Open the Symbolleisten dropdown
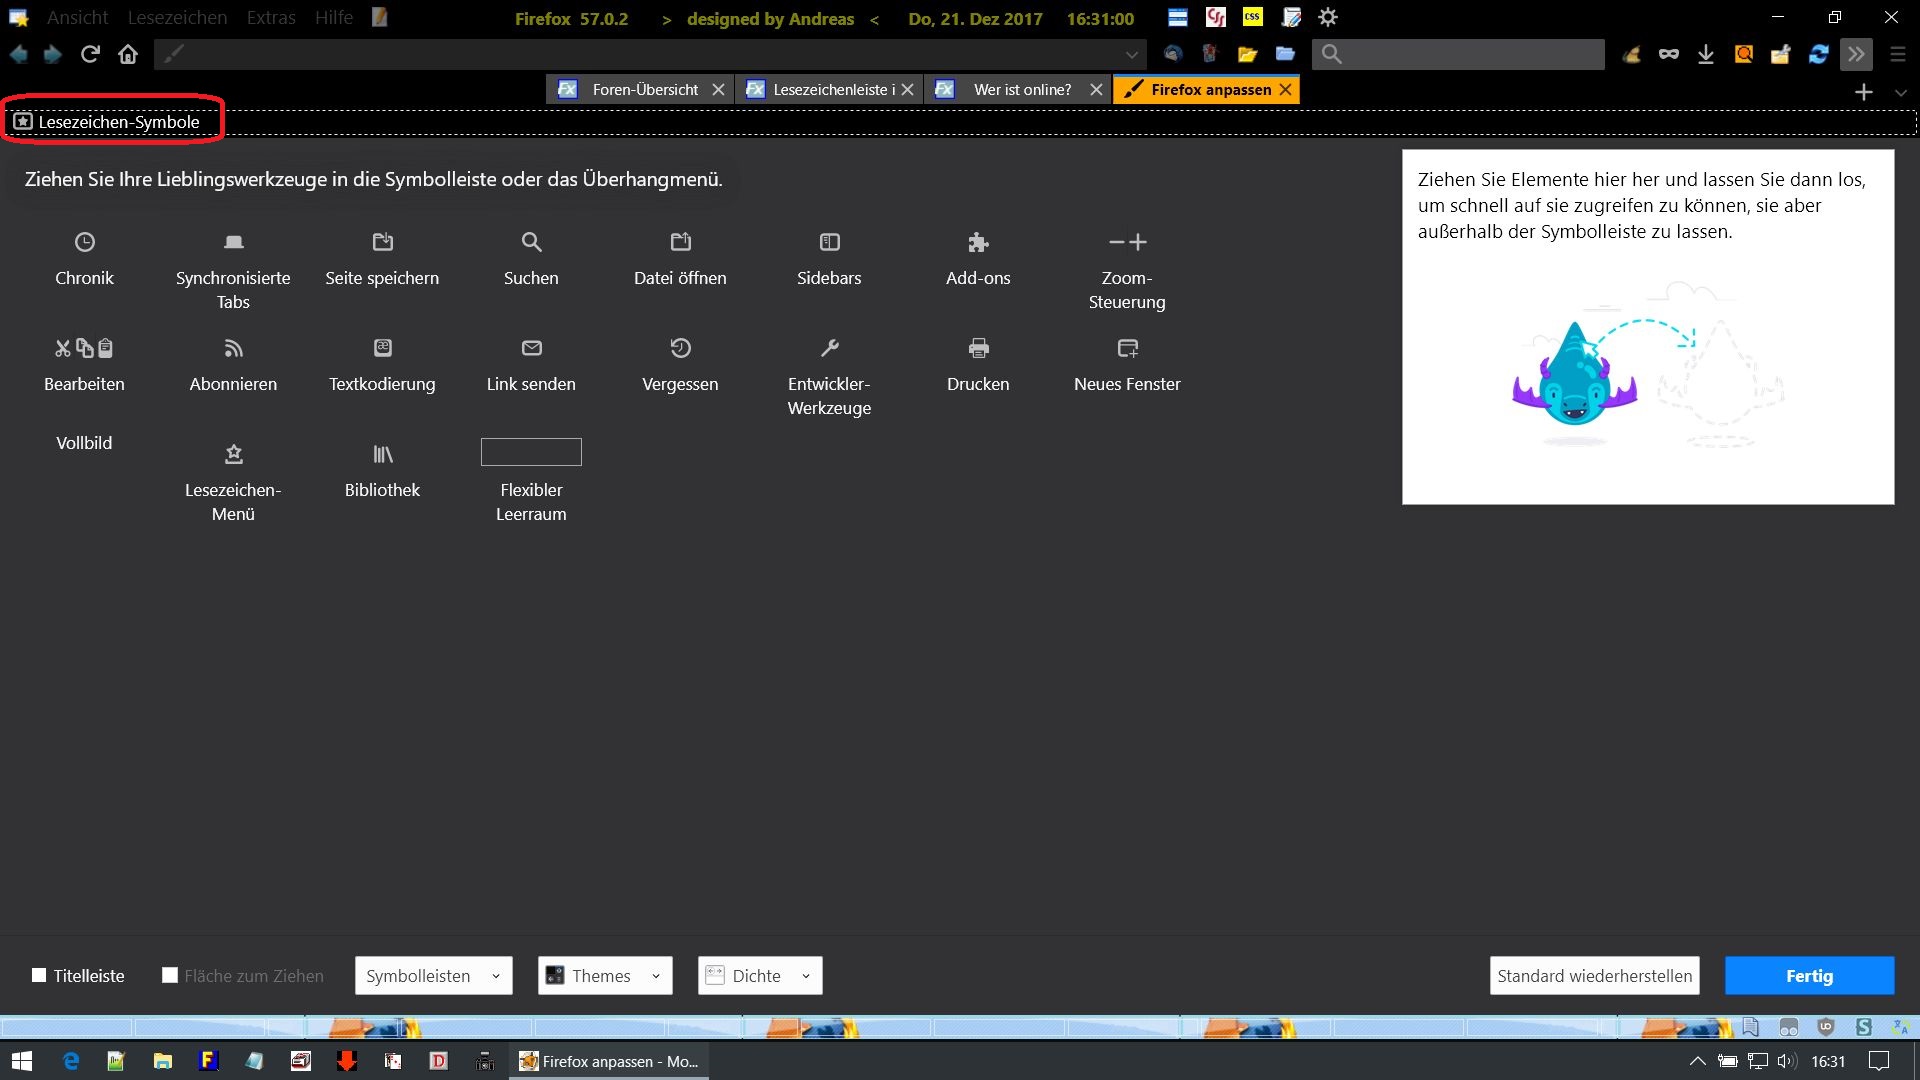This screenshot has width=1920, height=1080. click(x=433, y=976)
